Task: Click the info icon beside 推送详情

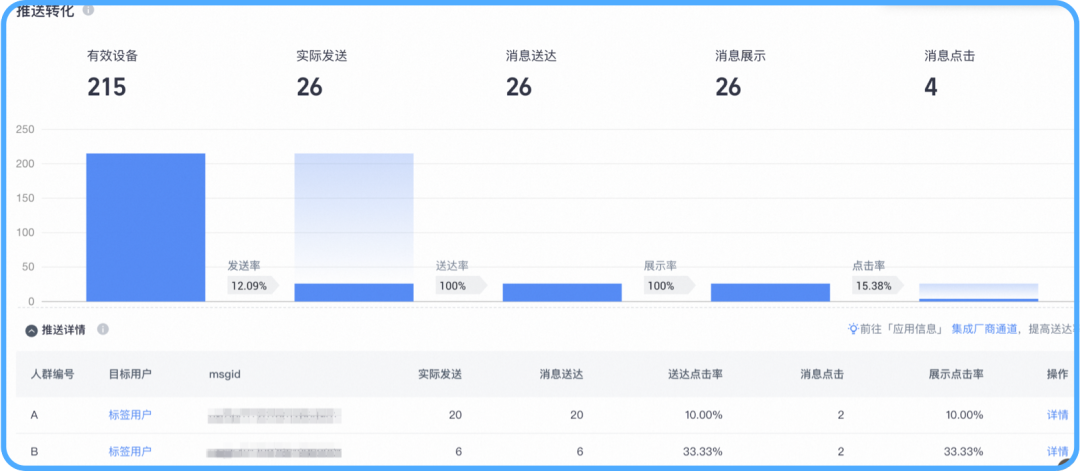Action: (x=103, y=330)
